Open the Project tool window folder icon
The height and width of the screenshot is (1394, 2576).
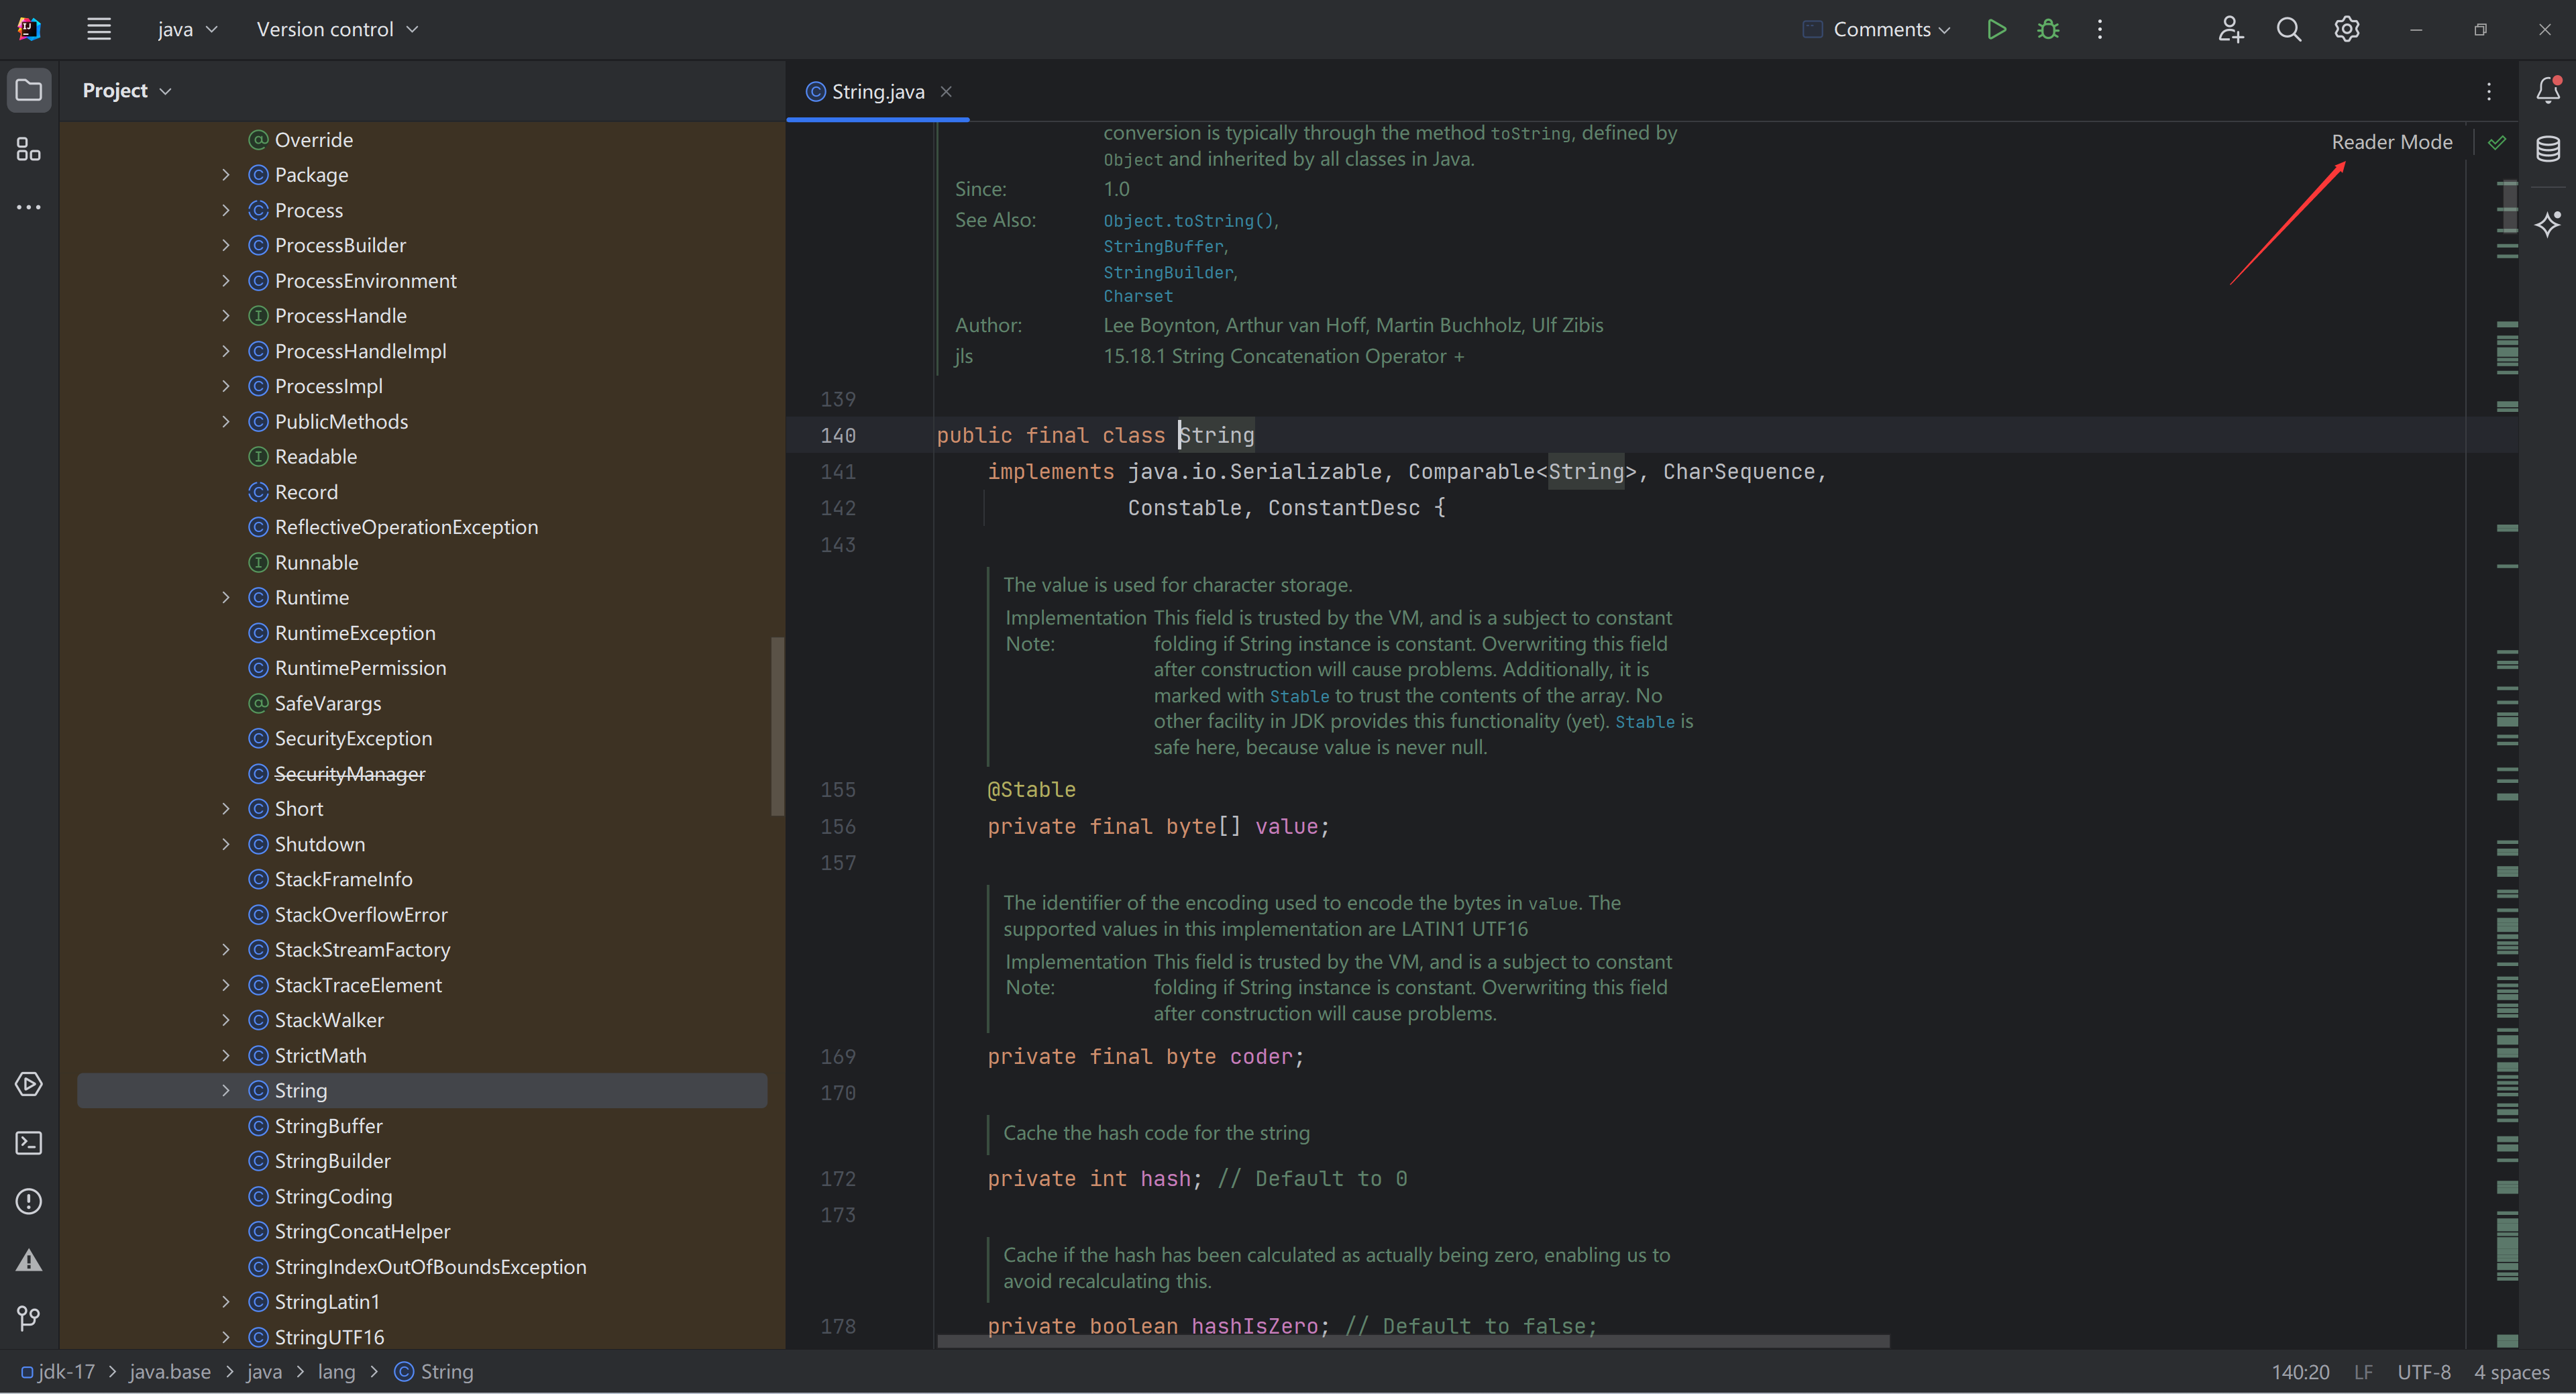click(x=29, y=90)
